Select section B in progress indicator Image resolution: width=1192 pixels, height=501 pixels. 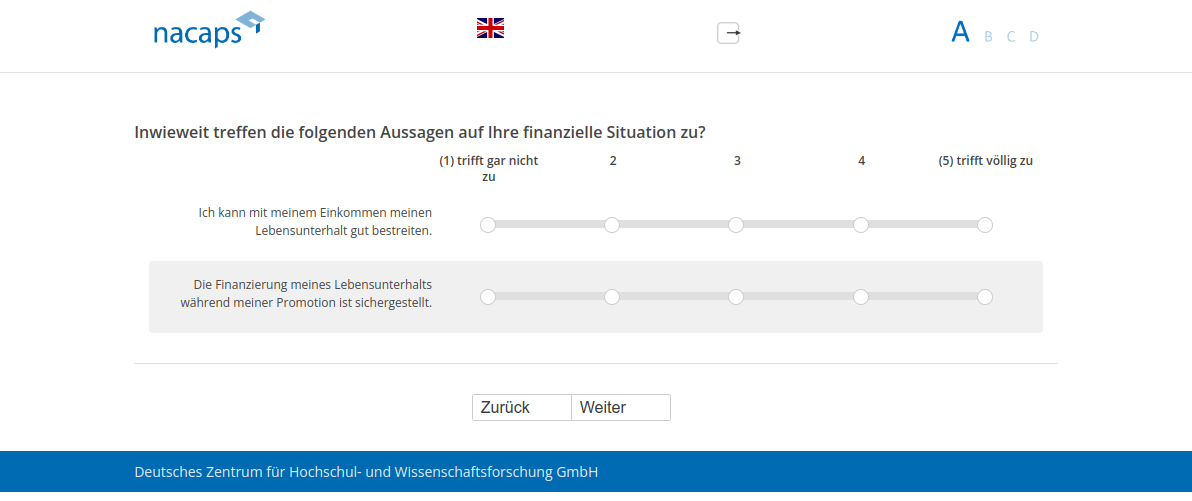pyautogui.click(x=988, y=37)
